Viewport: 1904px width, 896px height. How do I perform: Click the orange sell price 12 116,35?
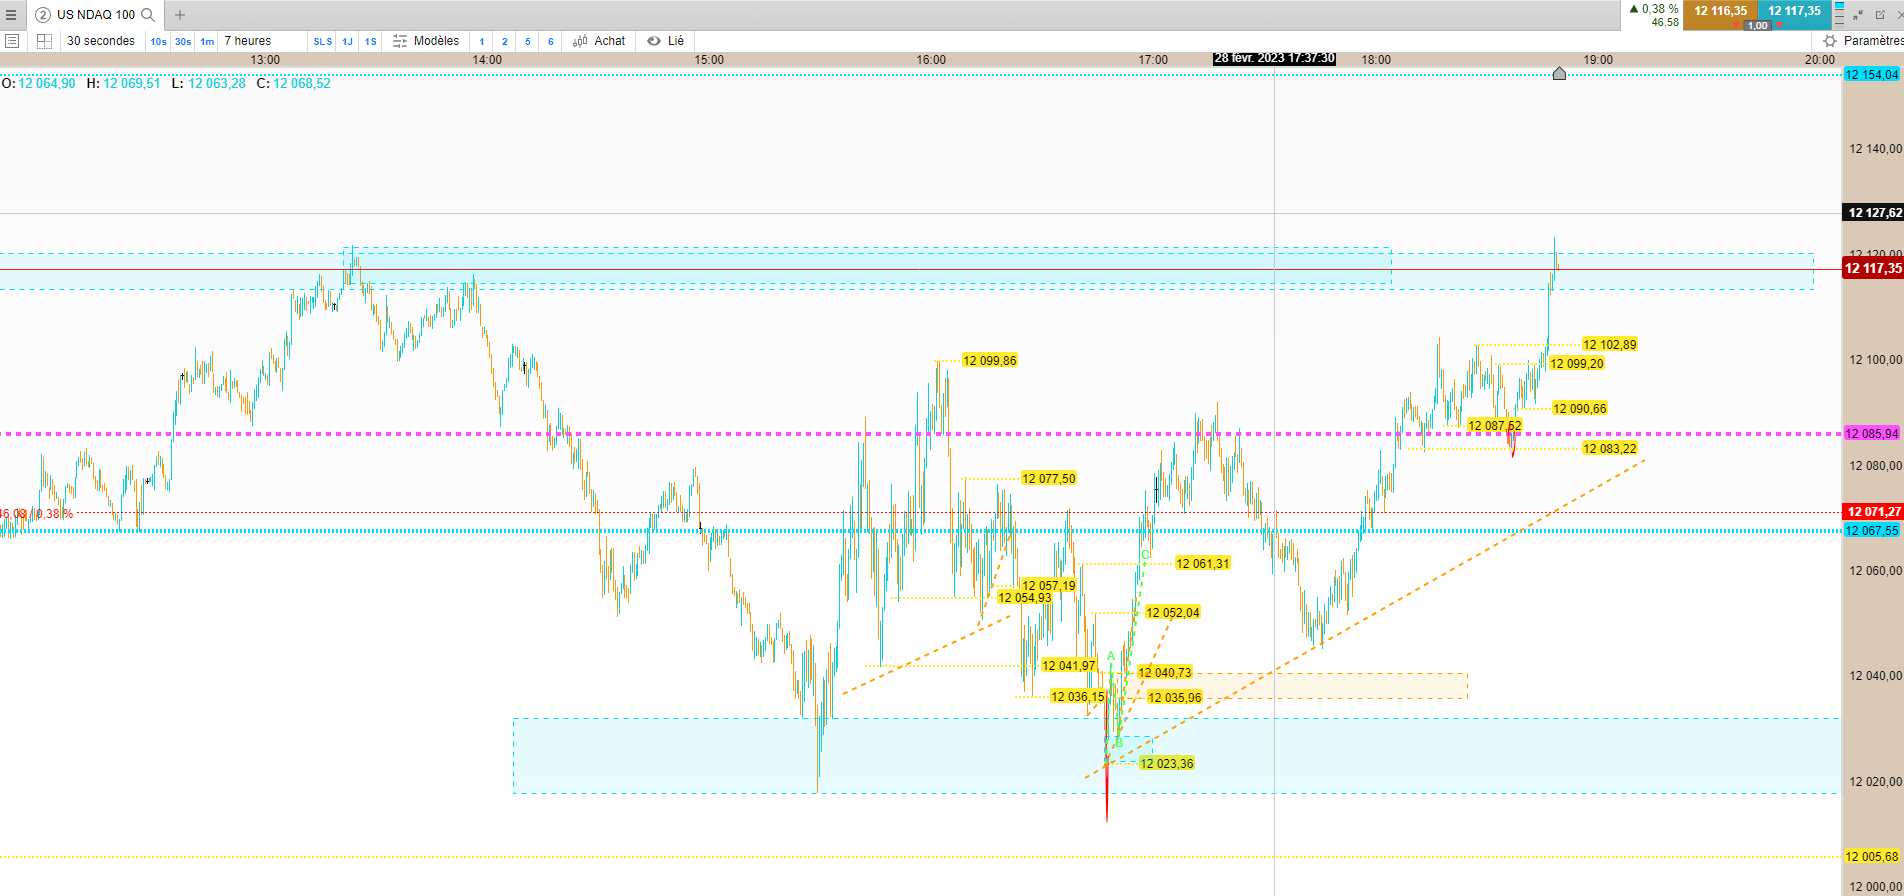tap(1720, 11)
